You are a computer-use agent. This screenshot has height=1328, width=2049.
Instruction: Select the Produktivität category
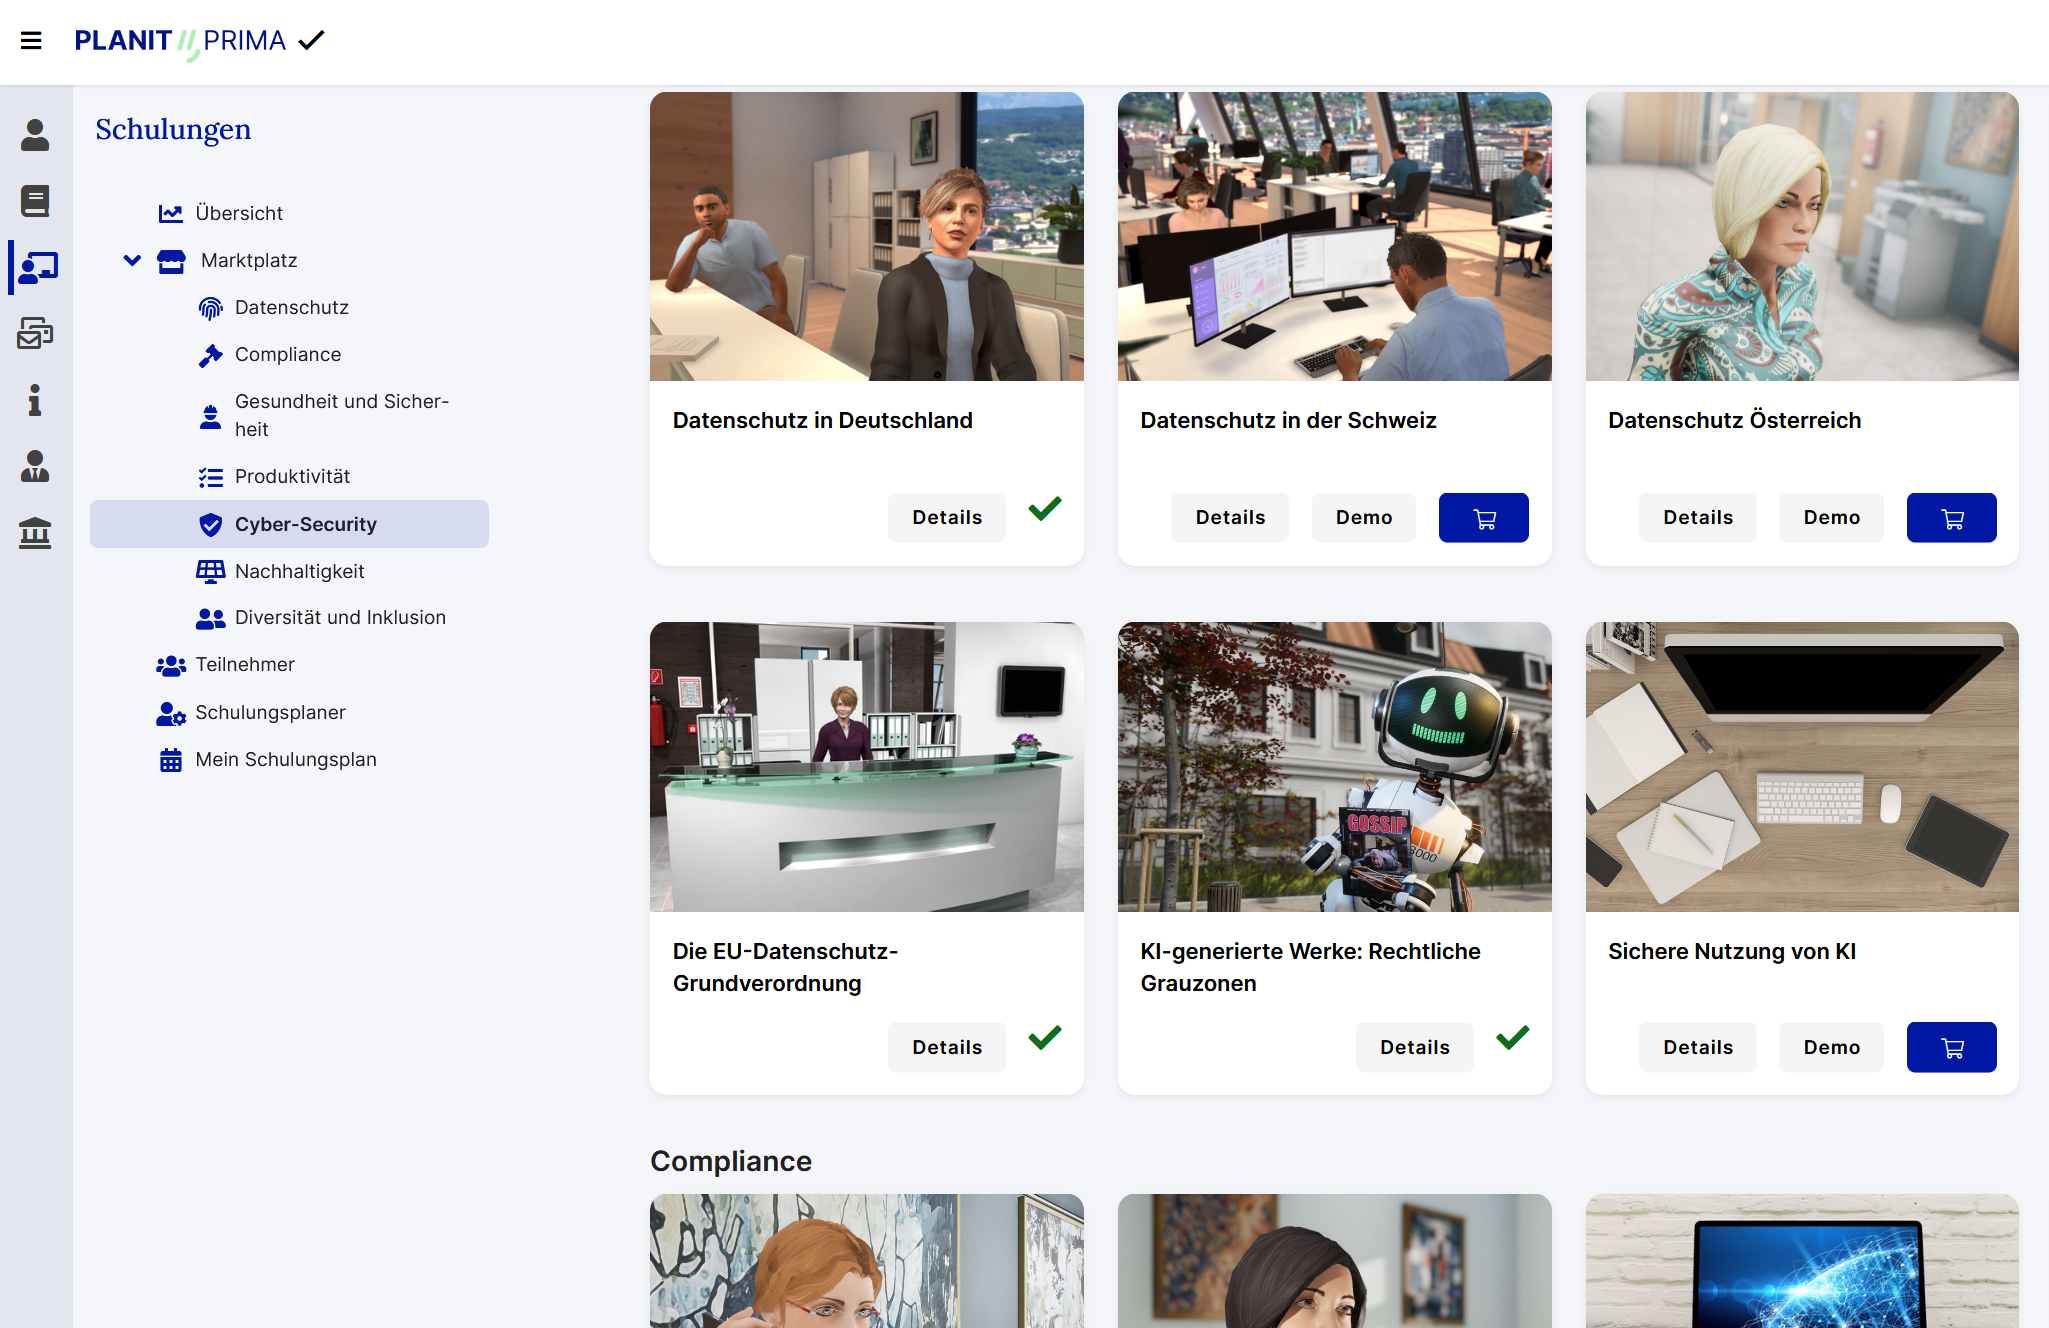pos(292,476)
